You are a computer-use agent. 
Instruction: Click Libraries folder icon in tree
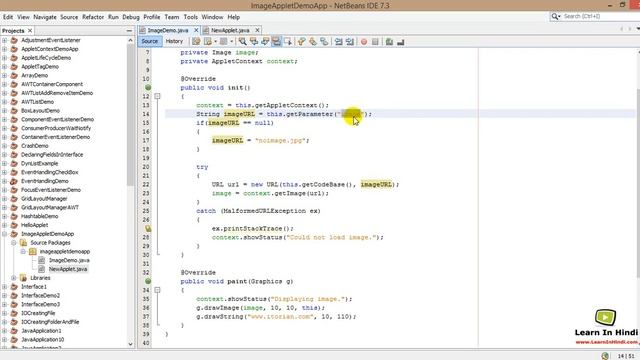23,278
